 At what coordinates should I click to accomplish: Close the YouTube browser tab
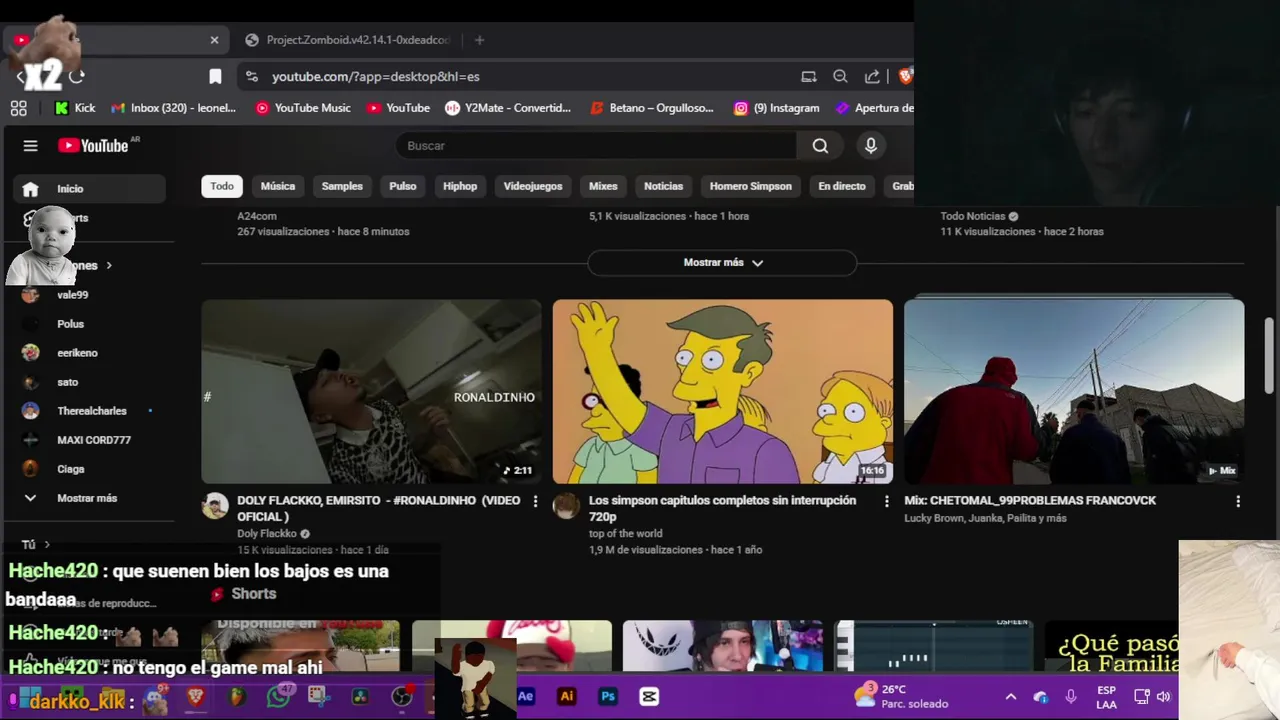pos(214,40)
